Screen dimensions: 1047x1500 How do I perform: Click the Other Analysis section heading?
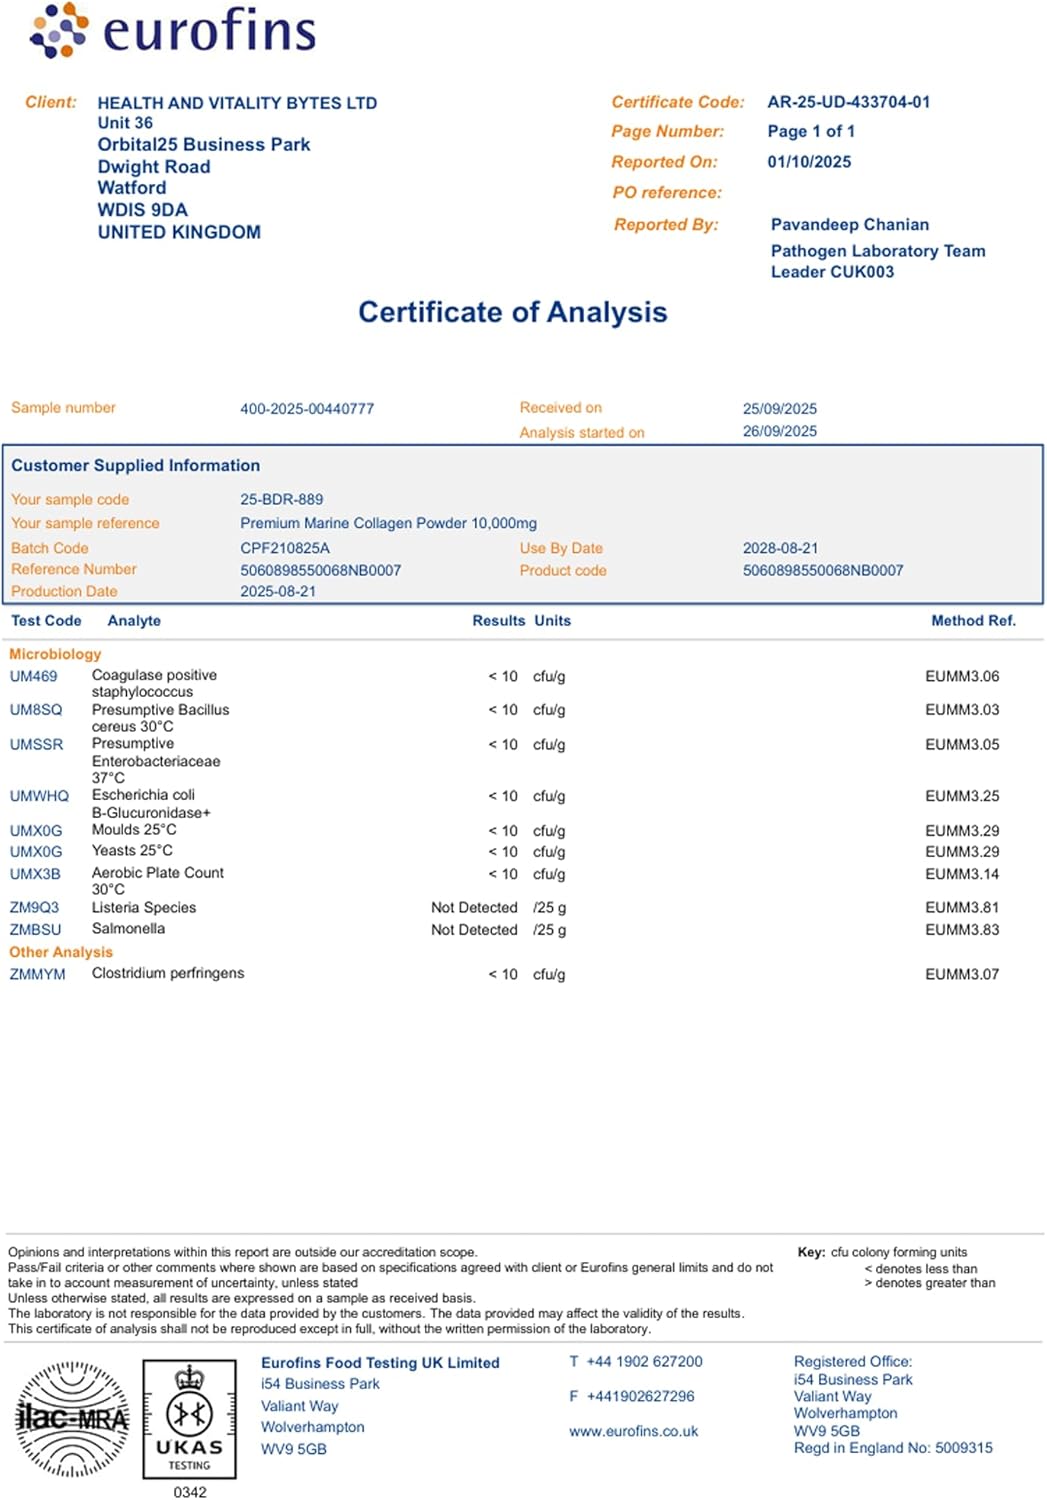tap(61, 952)
